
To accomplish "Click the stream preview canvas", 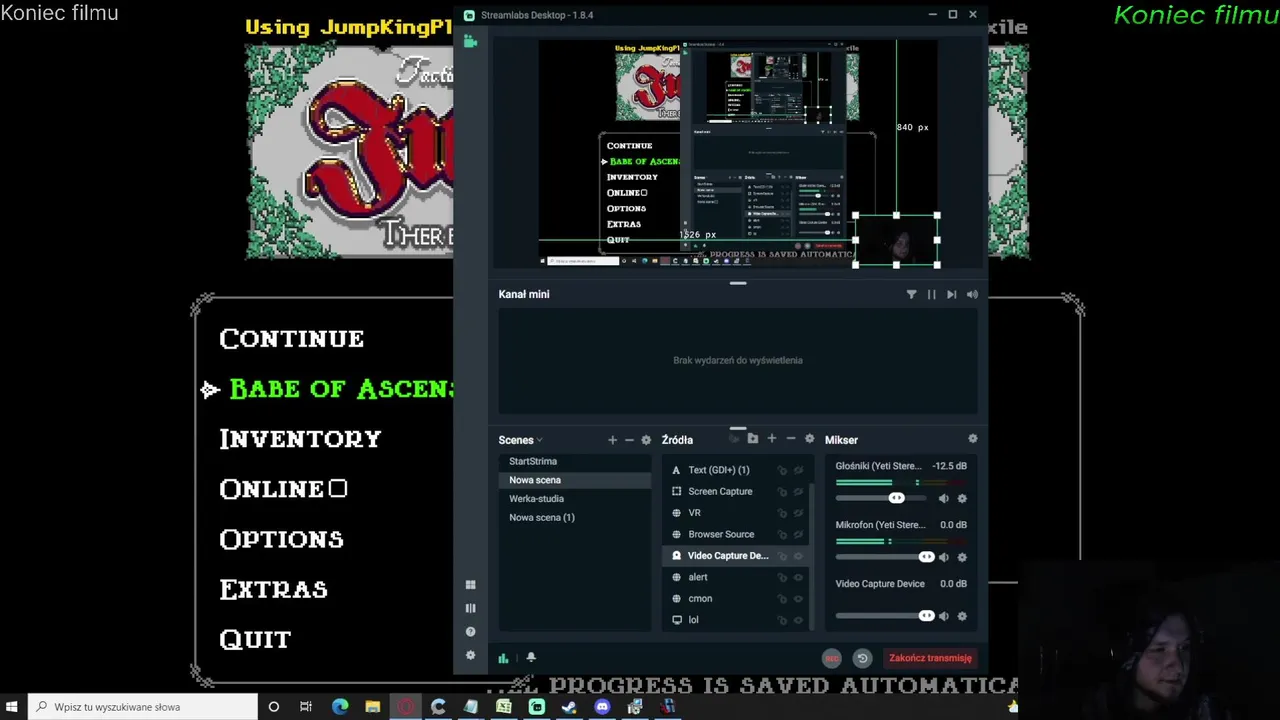I will [x=738, y=154].
